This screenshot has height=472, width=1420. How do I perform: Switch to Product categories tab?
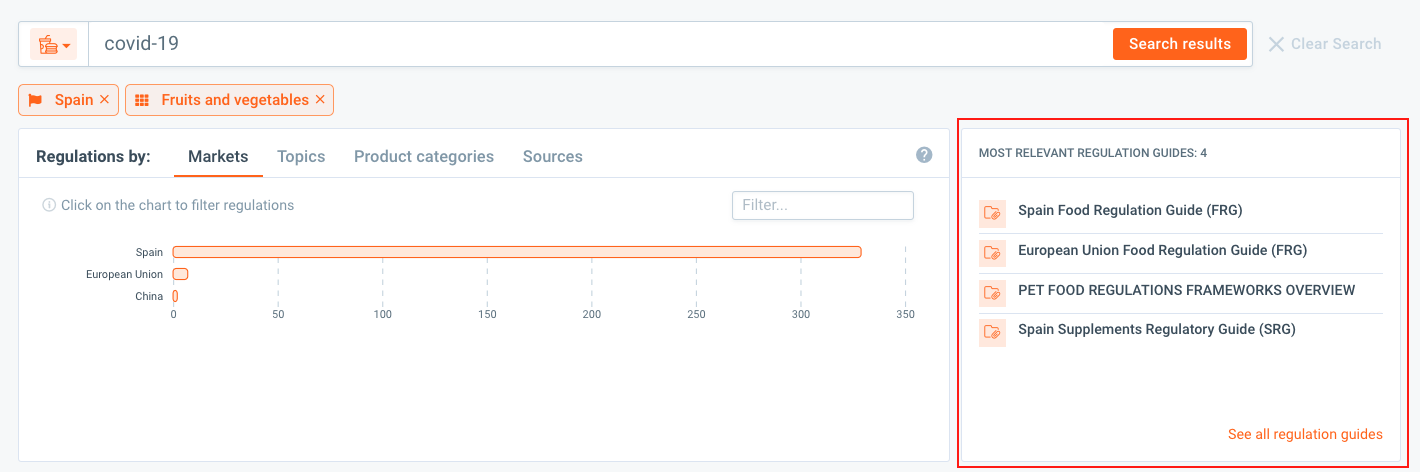coord(424,156)
